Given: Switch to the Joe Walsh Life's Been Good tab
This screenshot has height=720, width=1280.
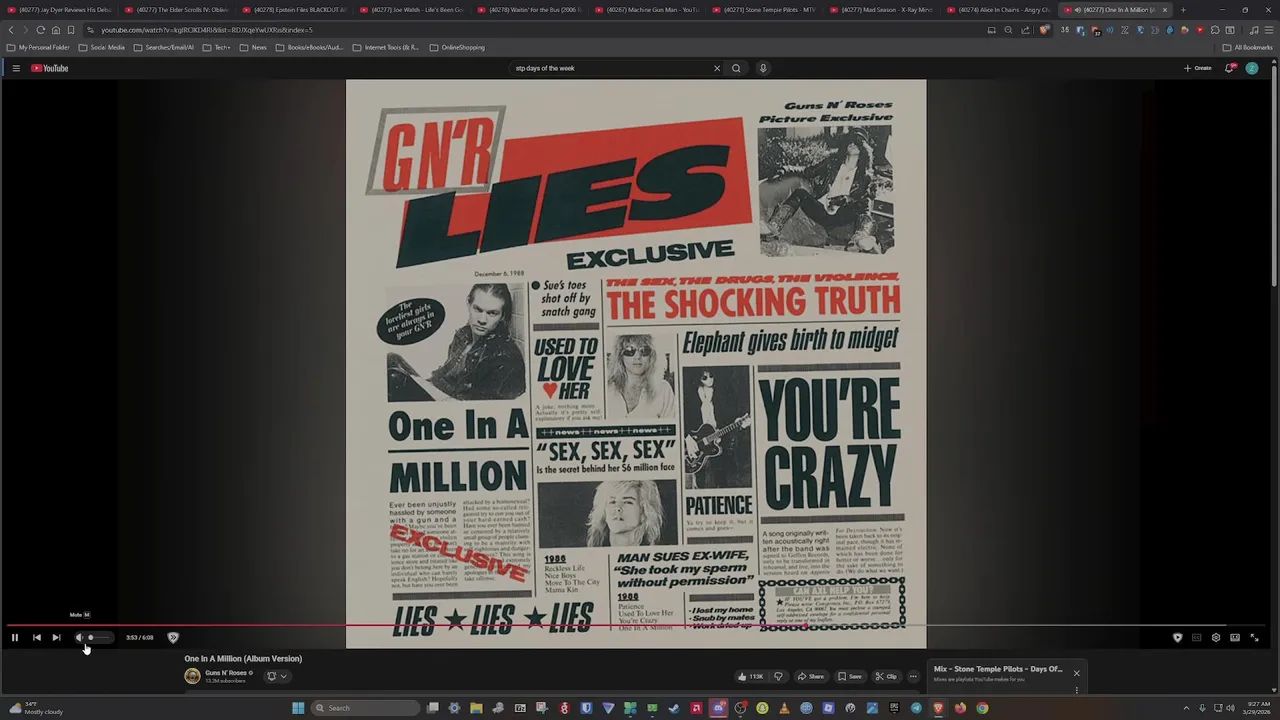Looking at the screenshot, I should click(412, 10).
